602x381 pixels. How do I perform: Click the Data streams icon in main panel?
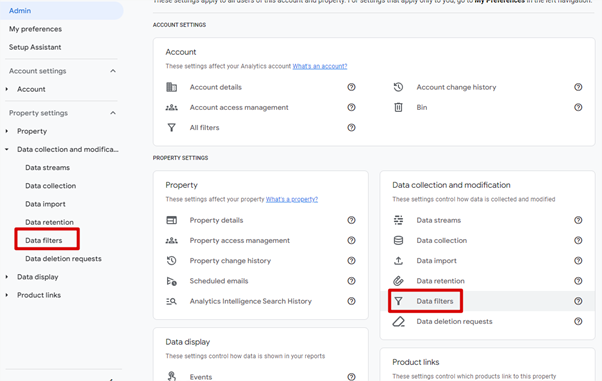[398, 220]
